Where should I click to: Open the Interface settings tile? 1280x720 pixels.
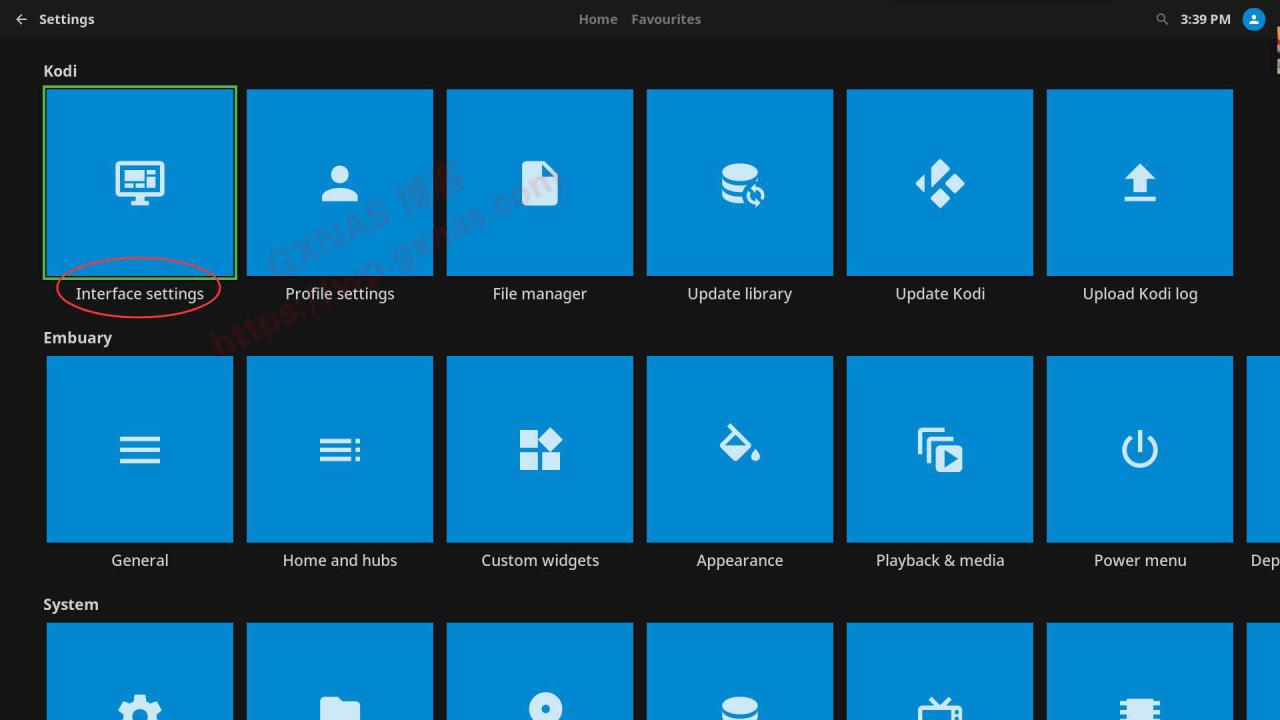tap(140, 183)
